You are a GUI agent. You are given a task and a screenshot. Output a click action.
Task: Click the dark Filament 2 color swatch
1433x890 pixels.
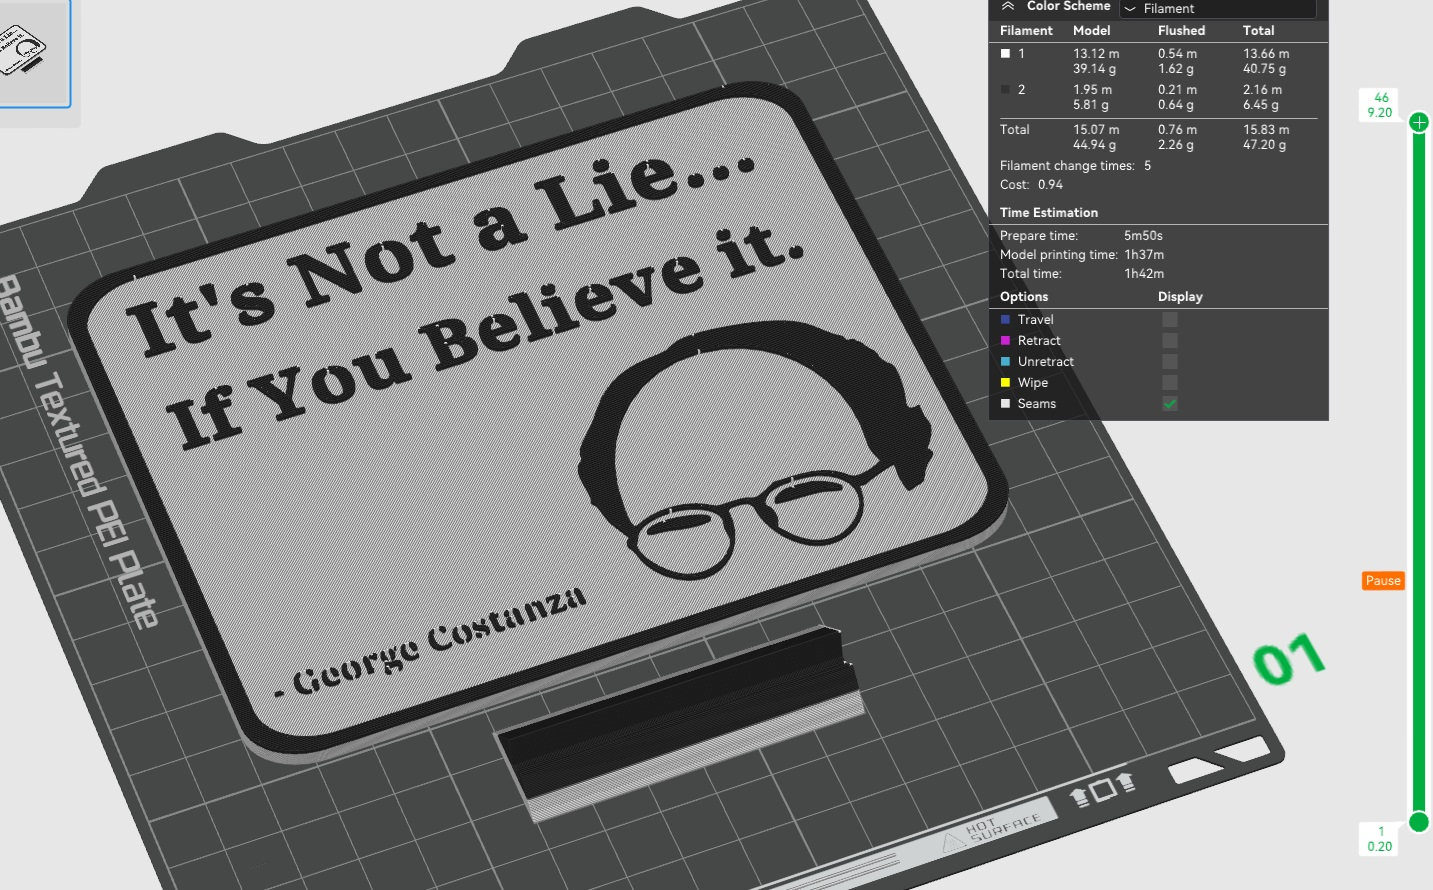tap(1005, 90)
